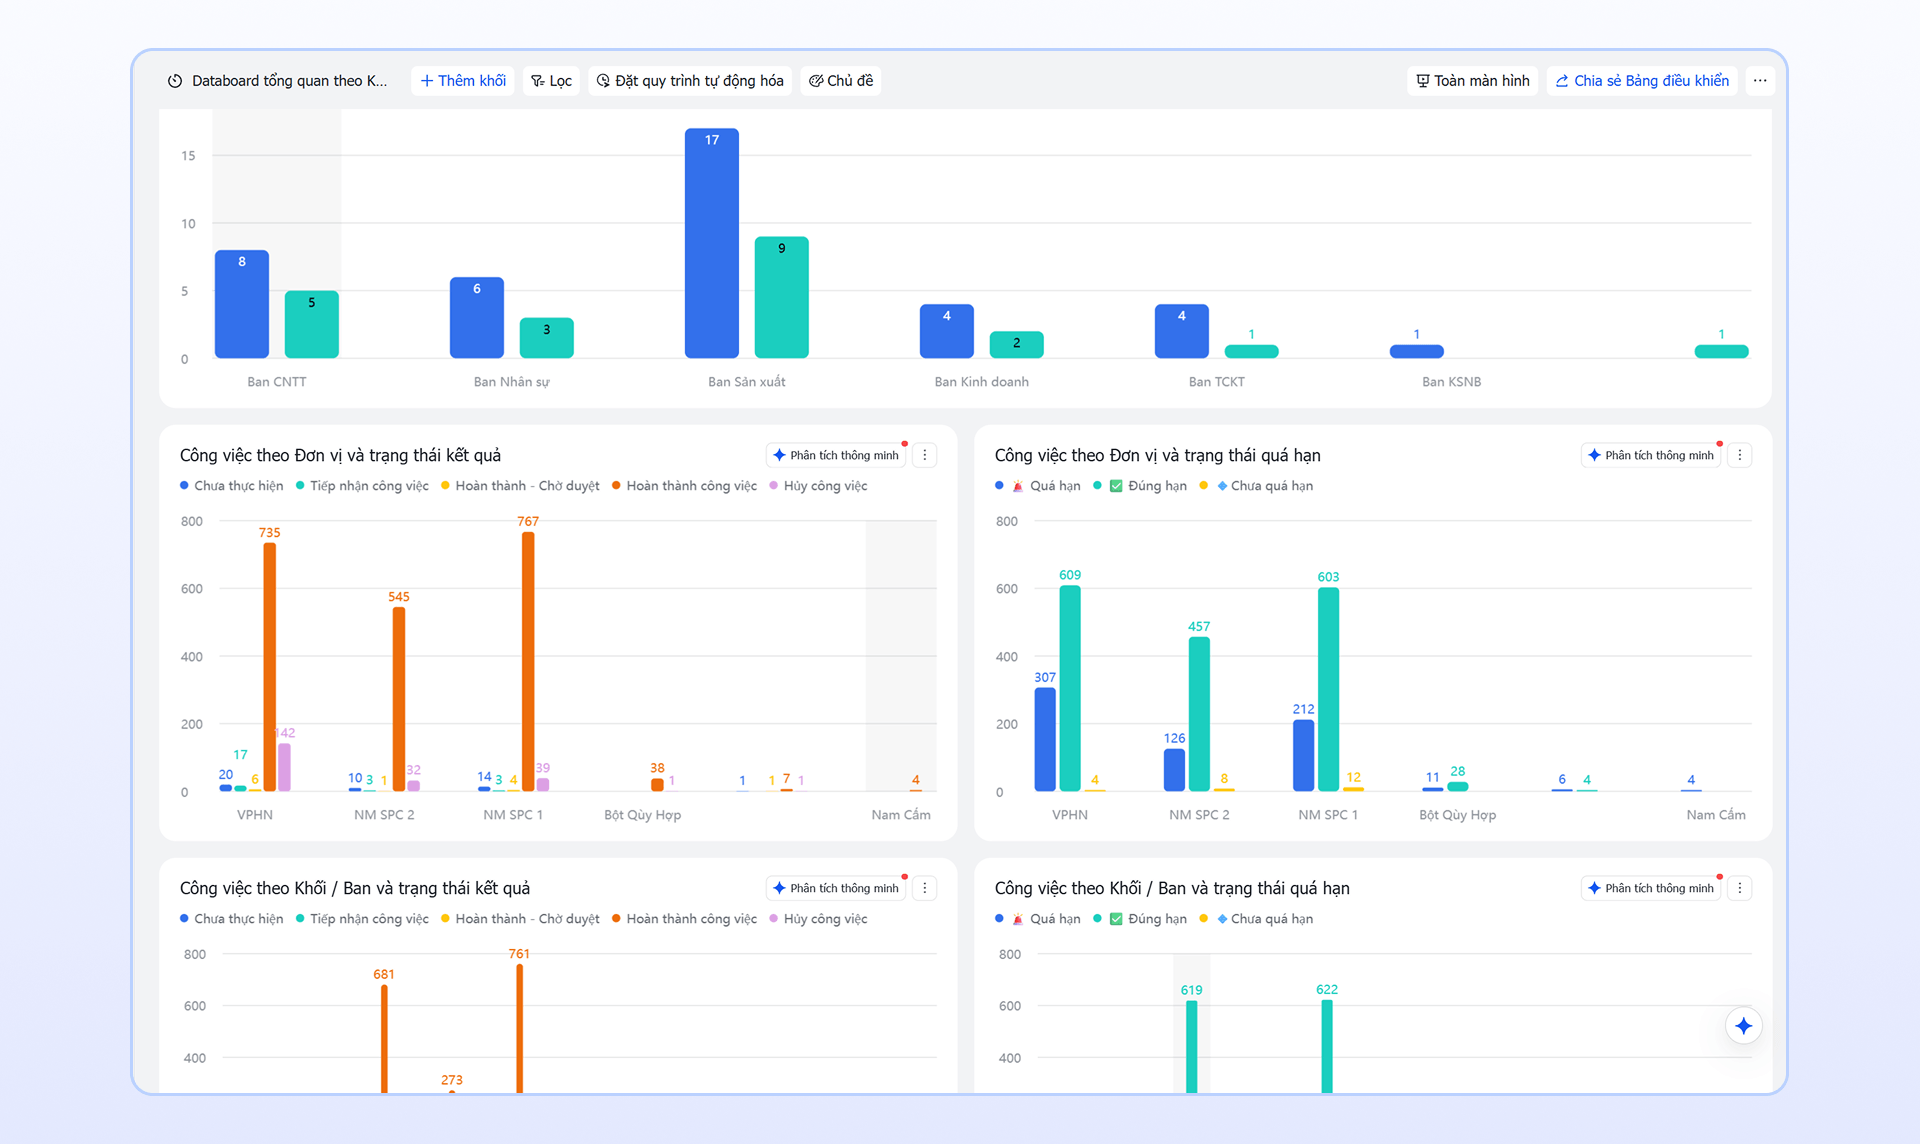Open the Chủ đề theme option
The height and width of the screenshot is (1144, 1920).
point(841,81)
